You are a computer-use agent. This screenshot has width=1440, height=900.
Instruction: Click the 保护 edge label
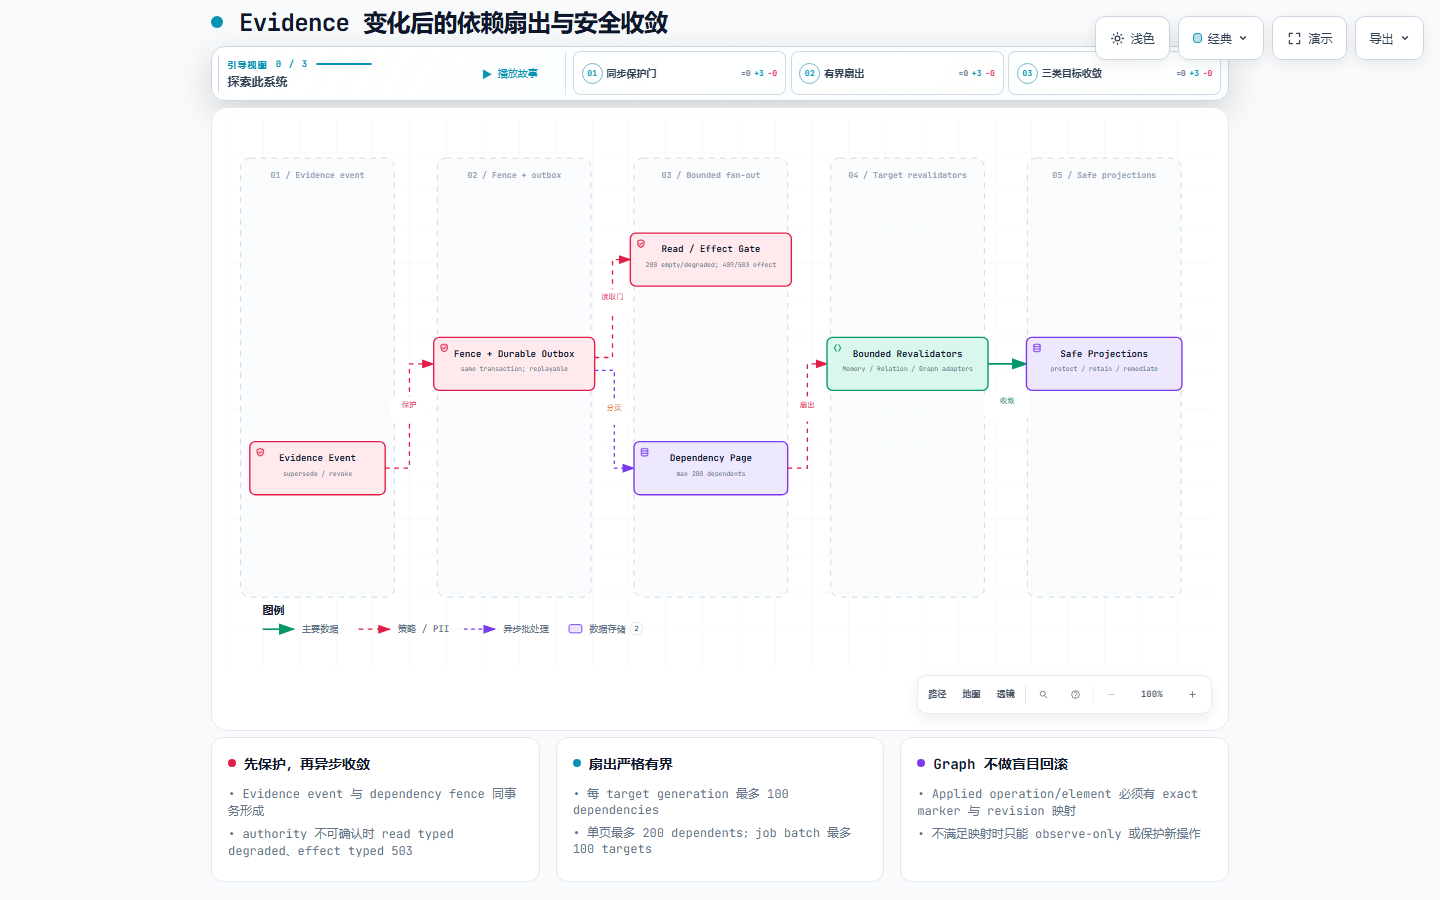pos(409,405)
